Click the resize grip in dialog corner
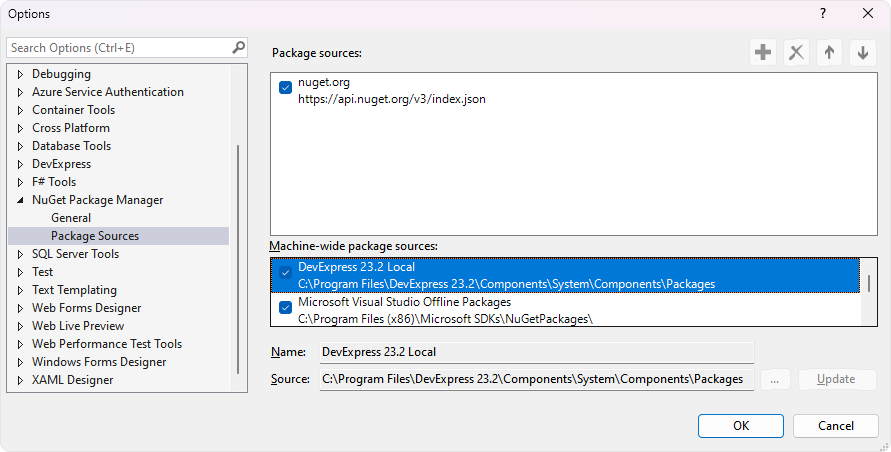 [x=884, y=445]
